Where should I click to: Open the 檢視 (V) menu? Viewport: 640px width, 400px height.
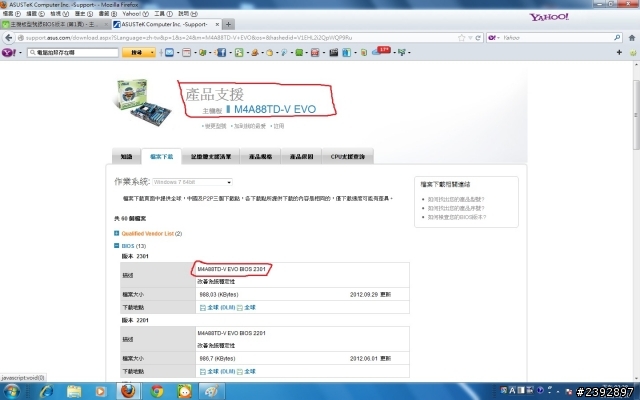(x=59, y=14)
